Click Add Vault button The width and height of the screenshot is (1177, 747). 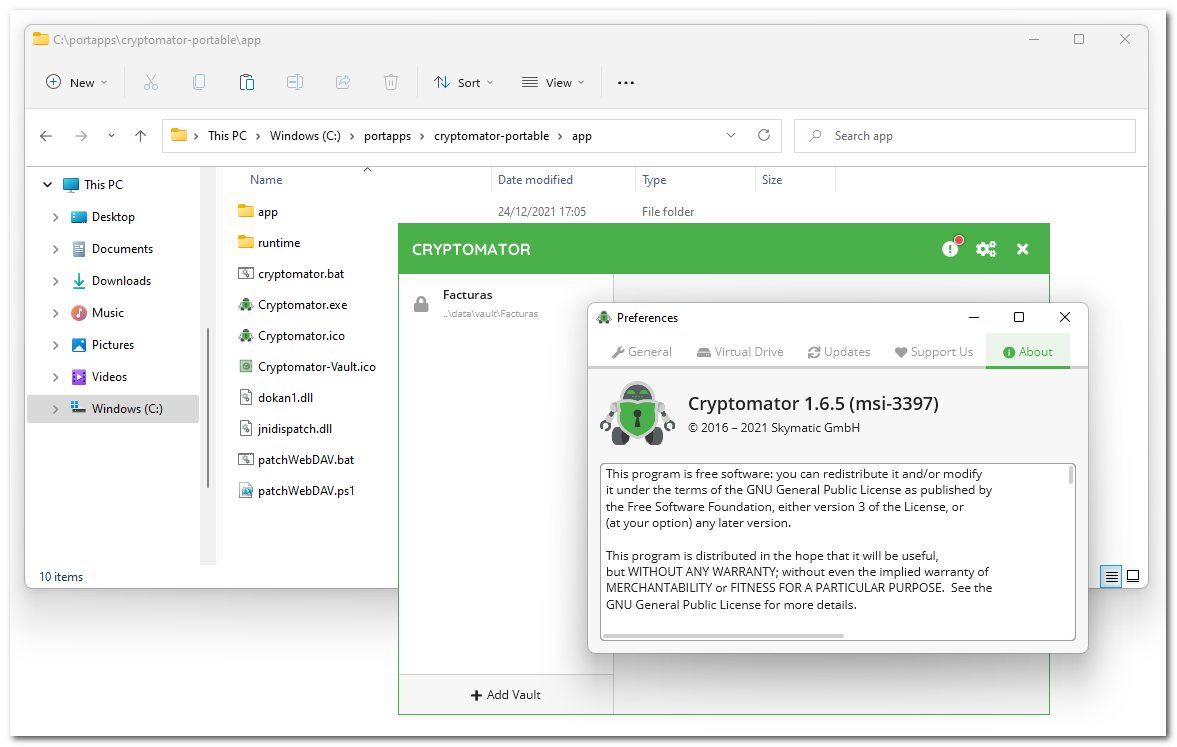506,694
